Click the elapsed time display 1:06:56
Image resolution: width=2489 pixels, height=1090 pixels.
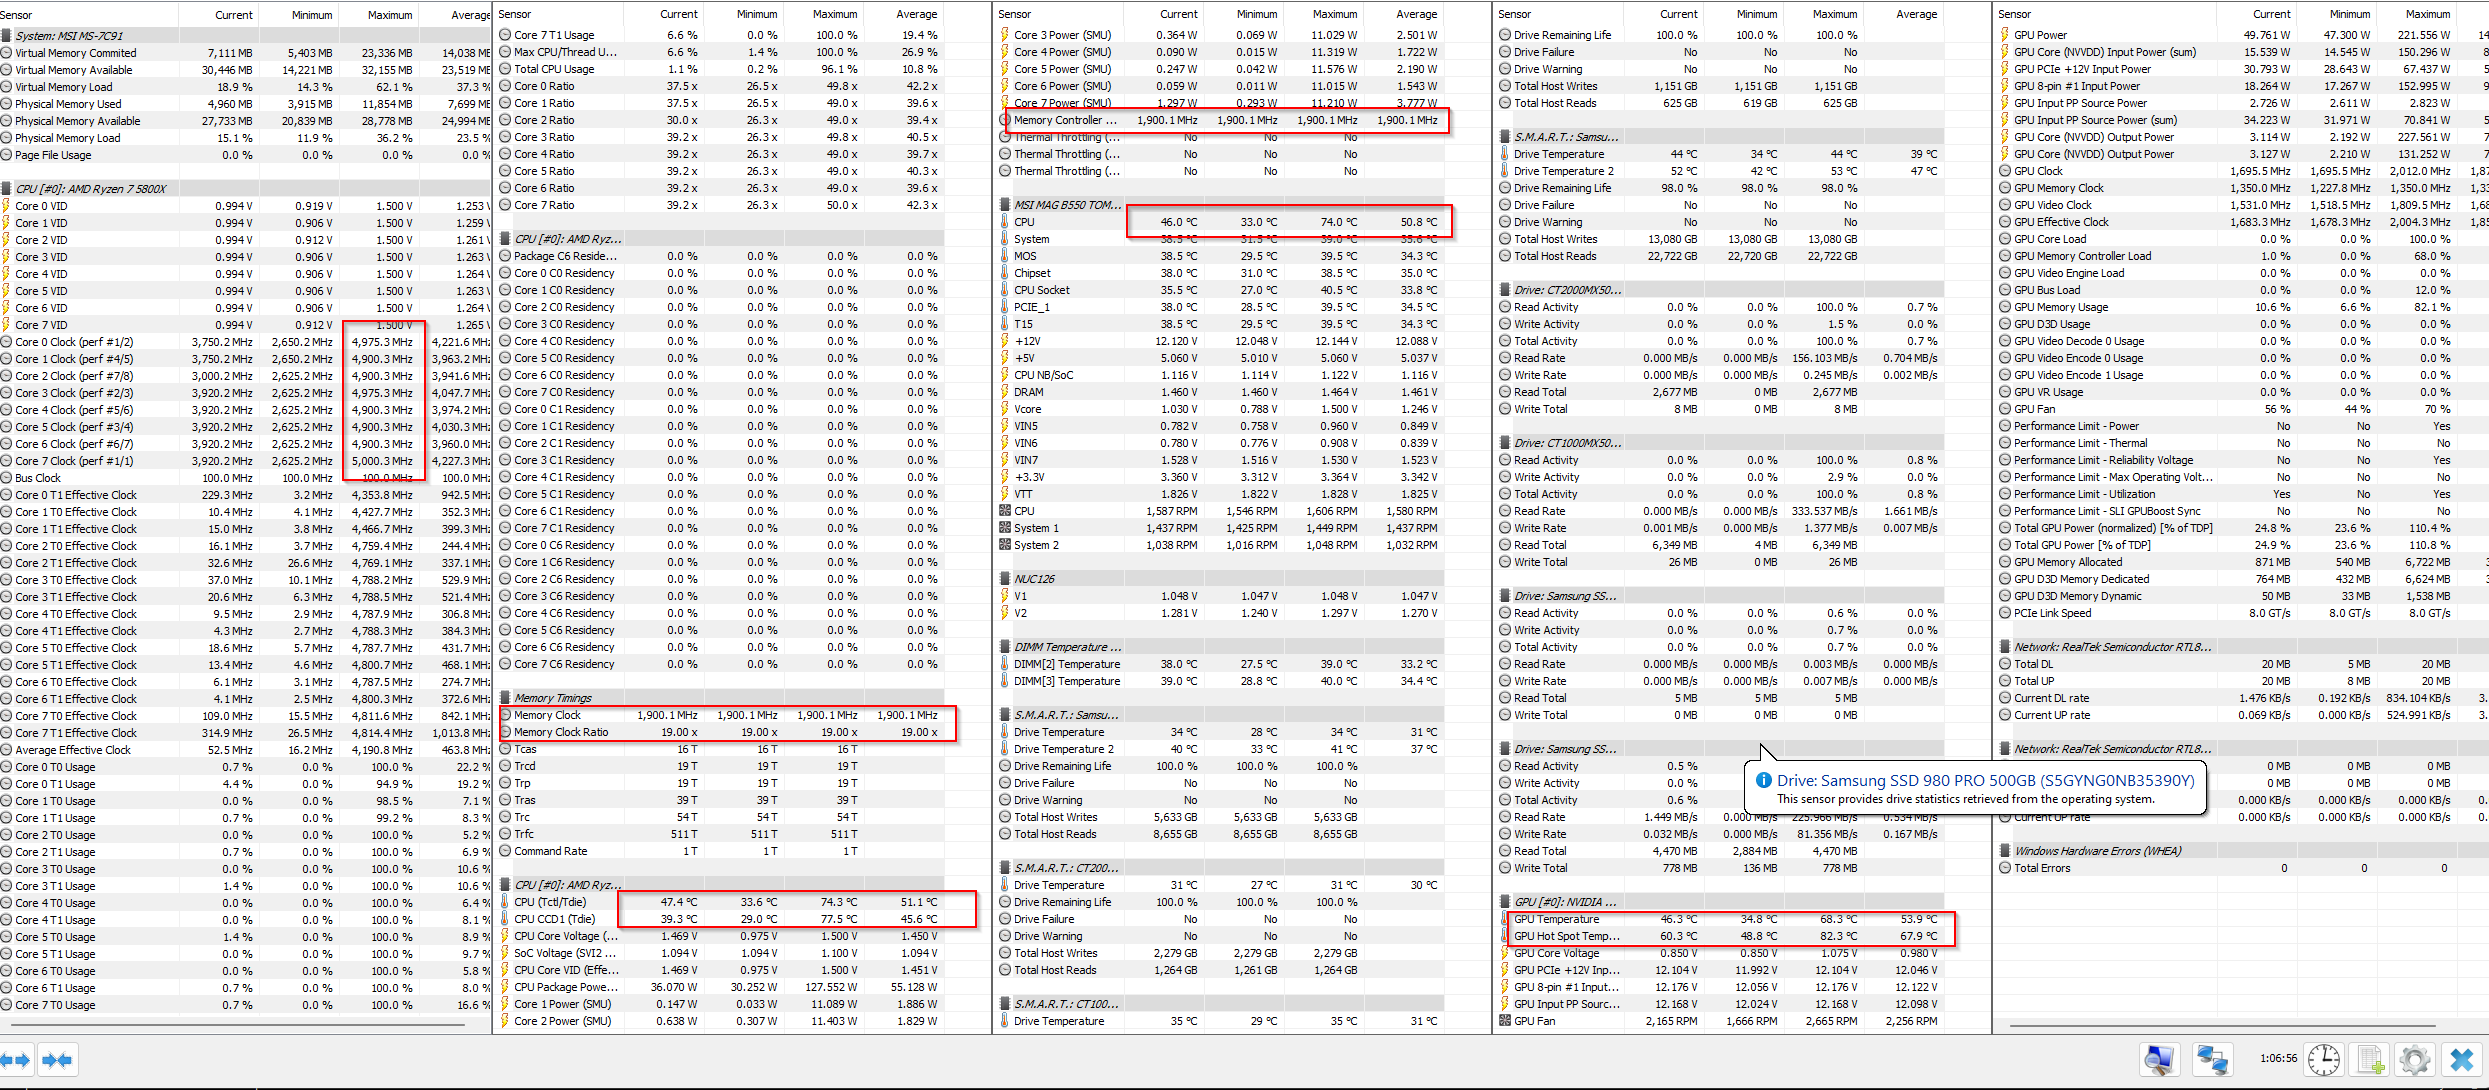[2278, 1058]
